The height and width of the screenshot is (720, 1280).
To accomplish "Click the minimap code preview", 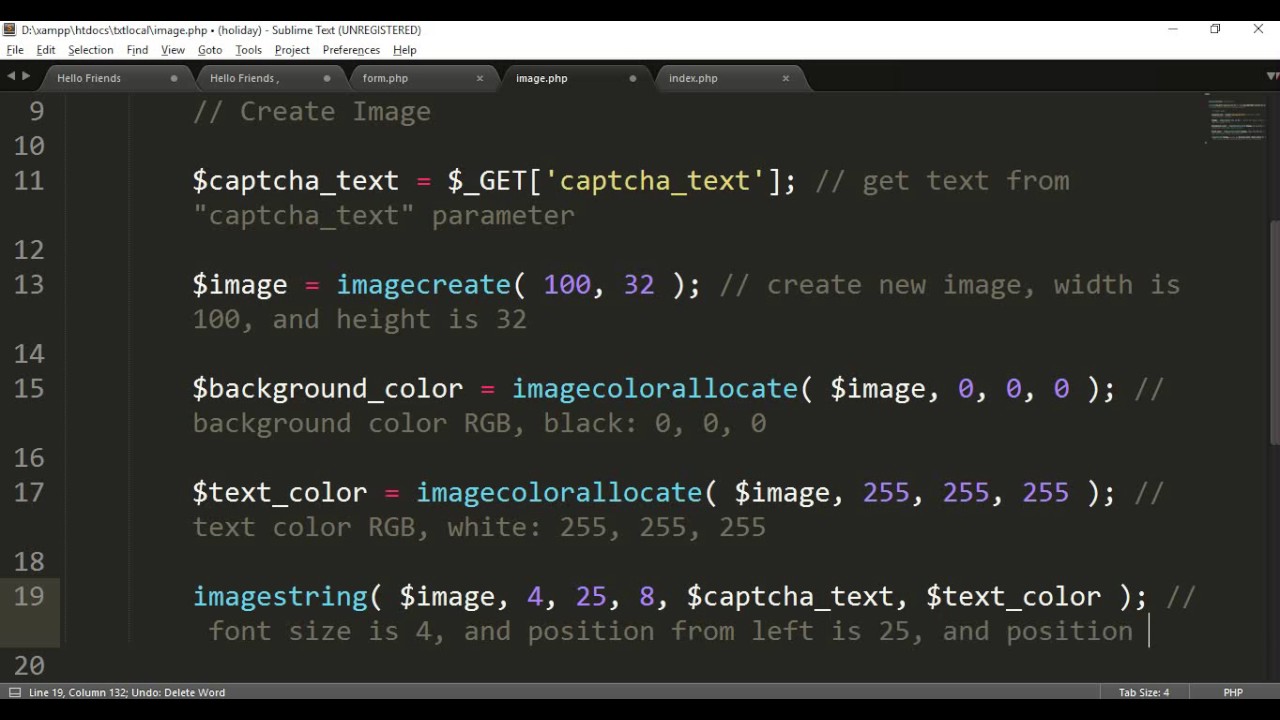I will pos(1236,119).
